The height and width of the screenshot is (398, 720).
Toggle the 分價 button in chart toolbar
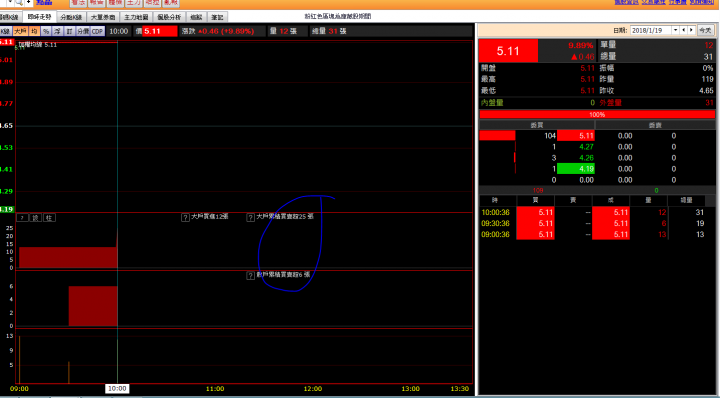click(83, 31)
